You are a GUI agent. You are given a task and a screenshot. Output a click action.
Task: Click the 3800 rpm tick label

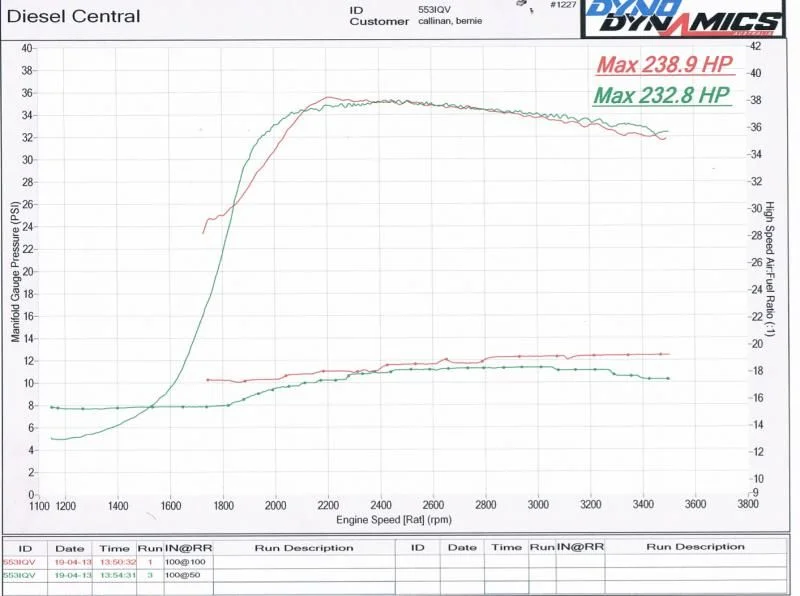coord(746,506)
